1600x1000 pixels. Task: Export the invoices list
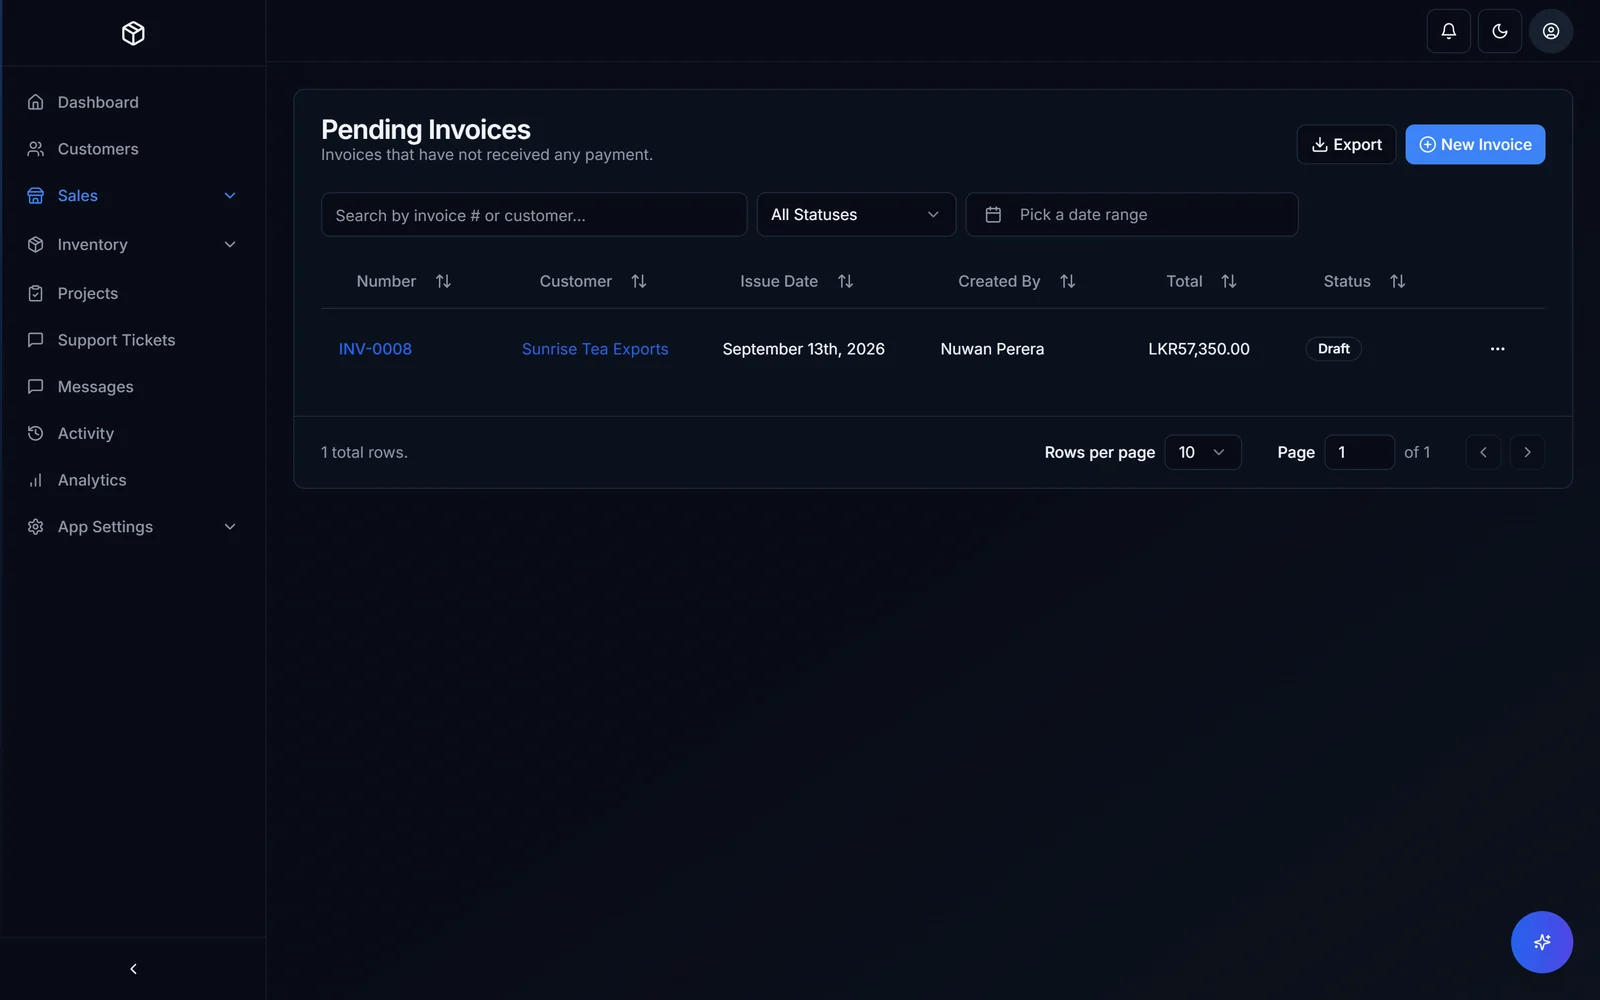pyautogui.click(x=1346, y=145)
